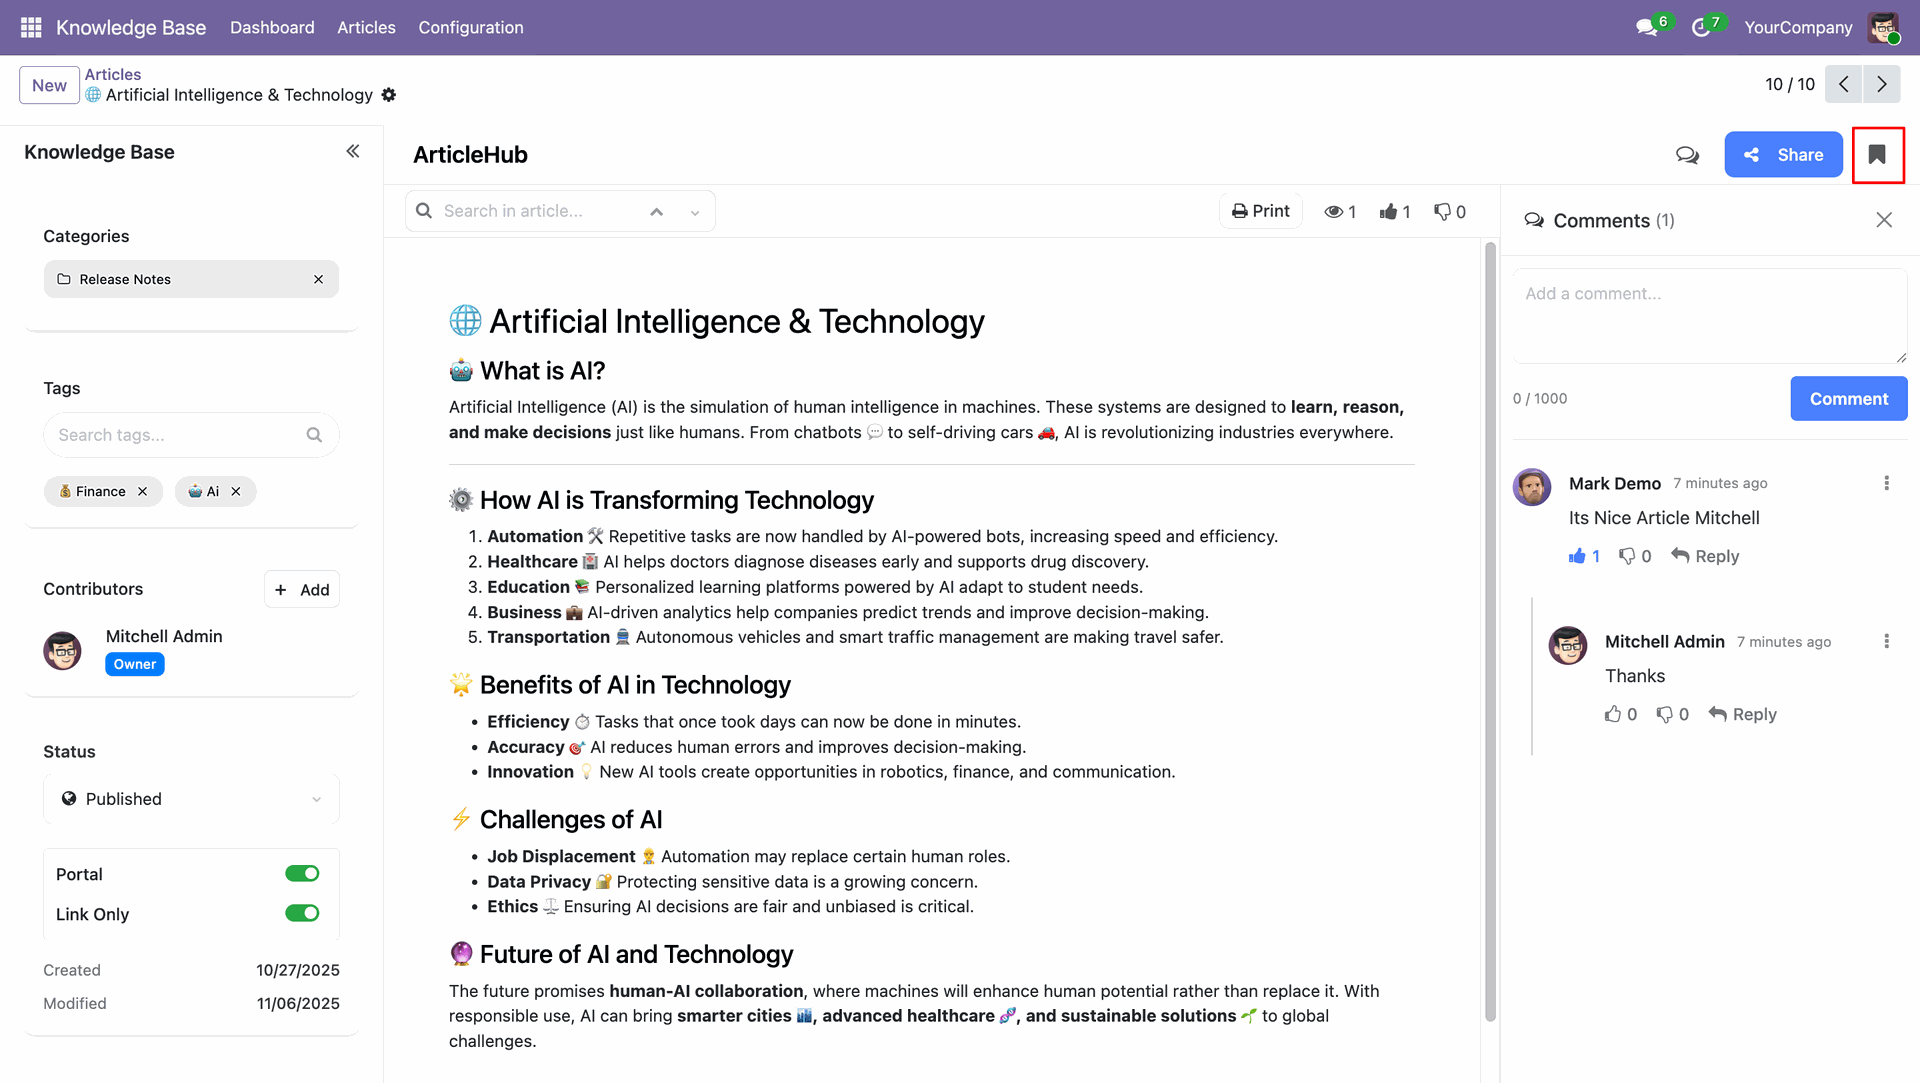
Task: Open the YourCompany switcher
Action: click(1798, 27)
